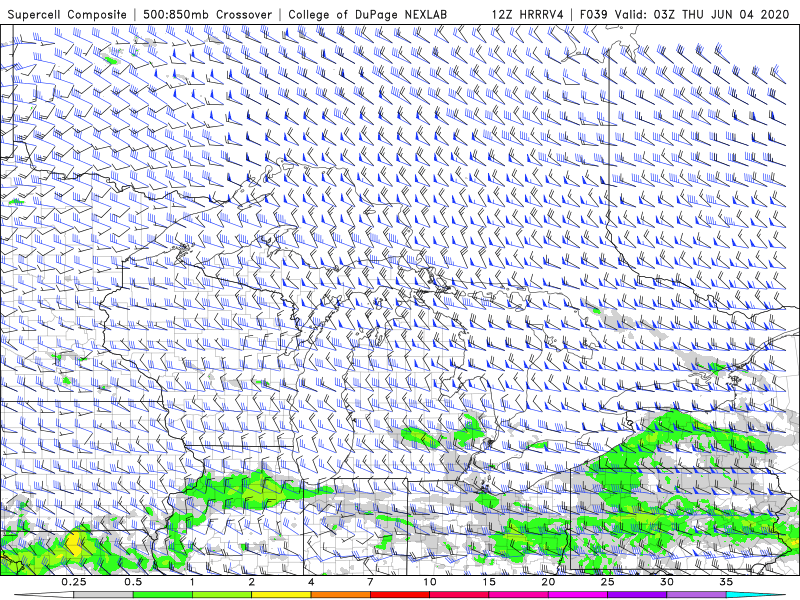
Task: Click the 'Valid: 03Z THU JUN 04 2020' text
Action: click(702, 14)
